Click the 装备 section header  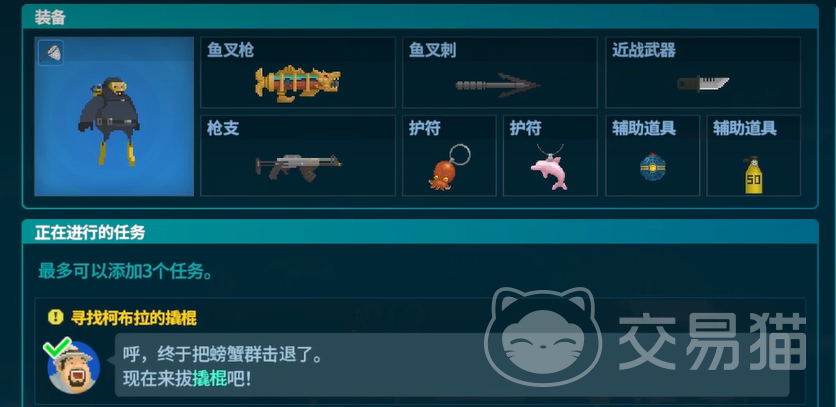[50, 18]
